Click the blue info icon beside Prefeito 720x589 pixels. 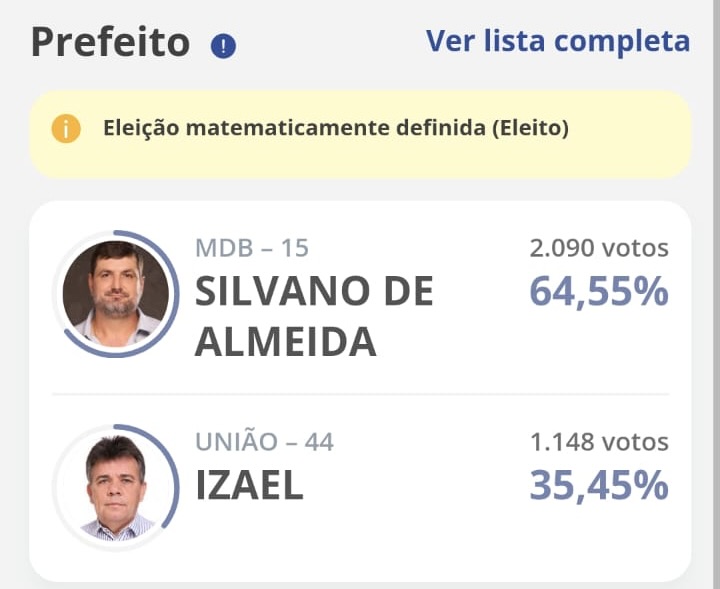[x=223, y=46]
